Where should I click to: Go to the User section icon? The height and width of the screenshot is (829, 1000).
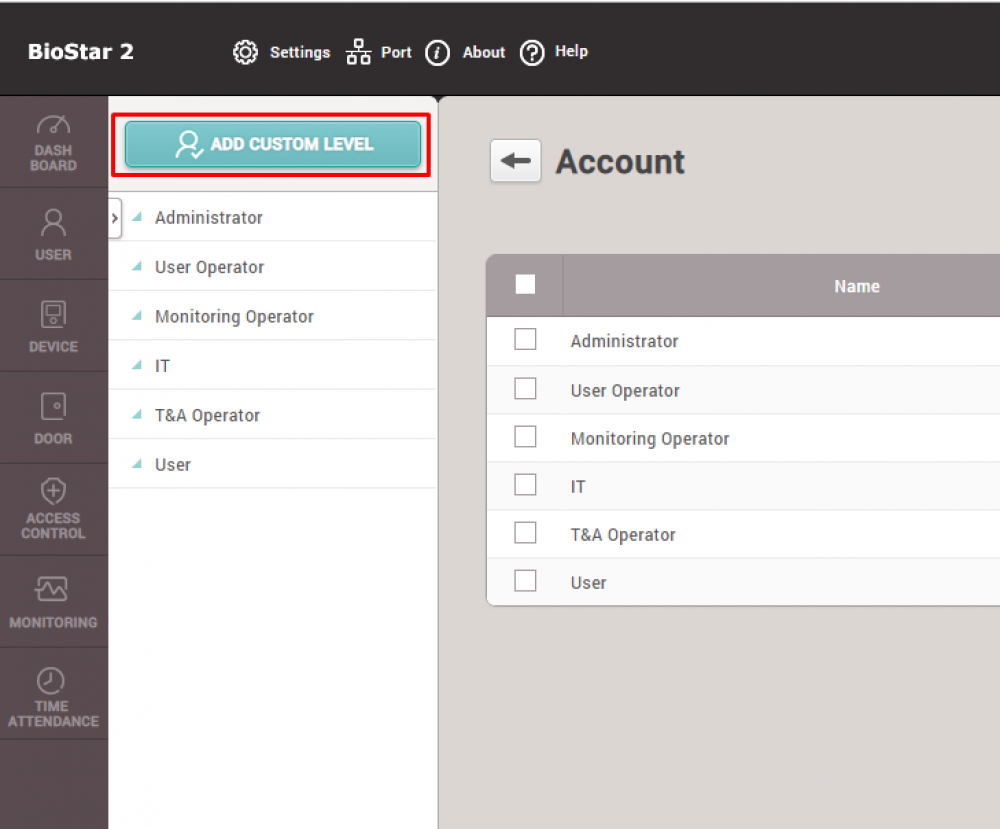click(53, 222)
